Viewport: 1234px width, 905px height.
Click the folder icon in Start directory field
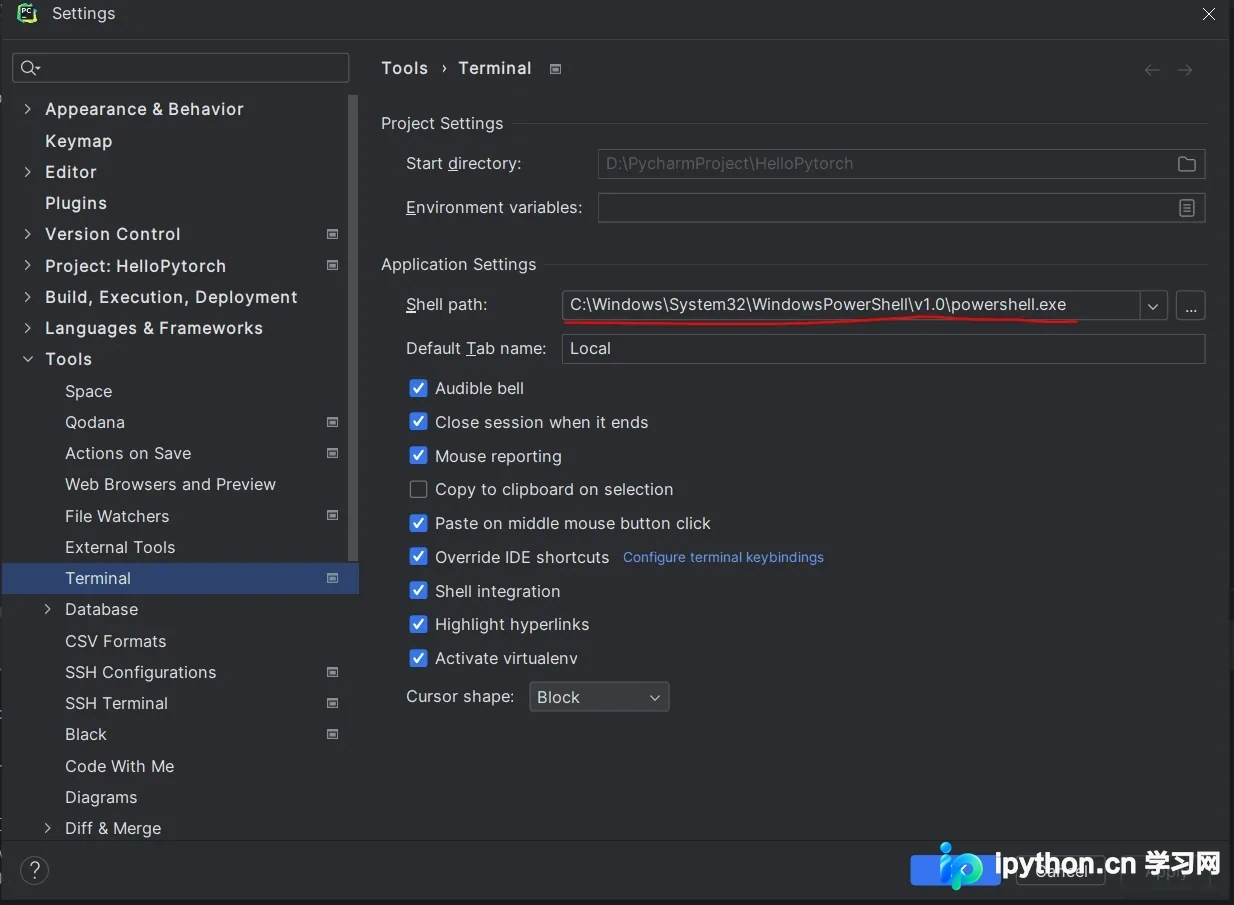(1186, 164)
